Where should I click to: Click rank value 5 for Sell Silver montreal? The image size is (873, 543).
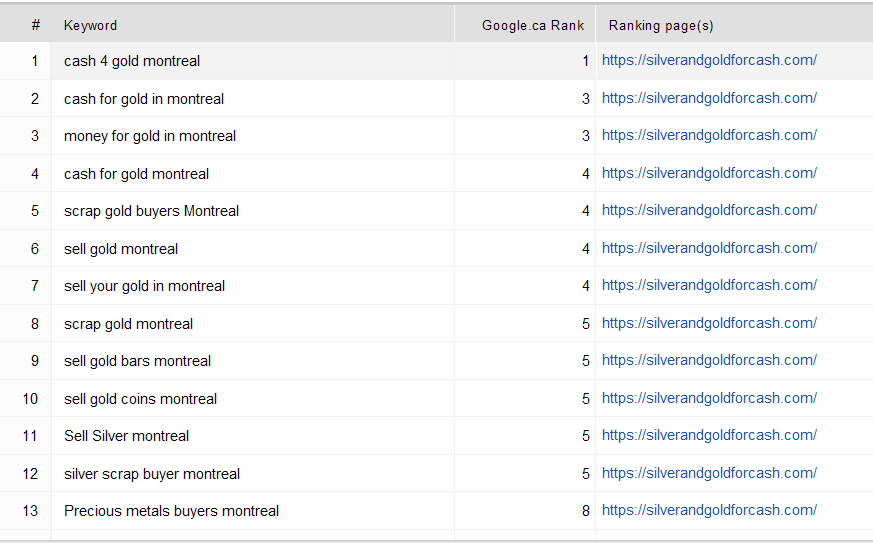[586, 436]
